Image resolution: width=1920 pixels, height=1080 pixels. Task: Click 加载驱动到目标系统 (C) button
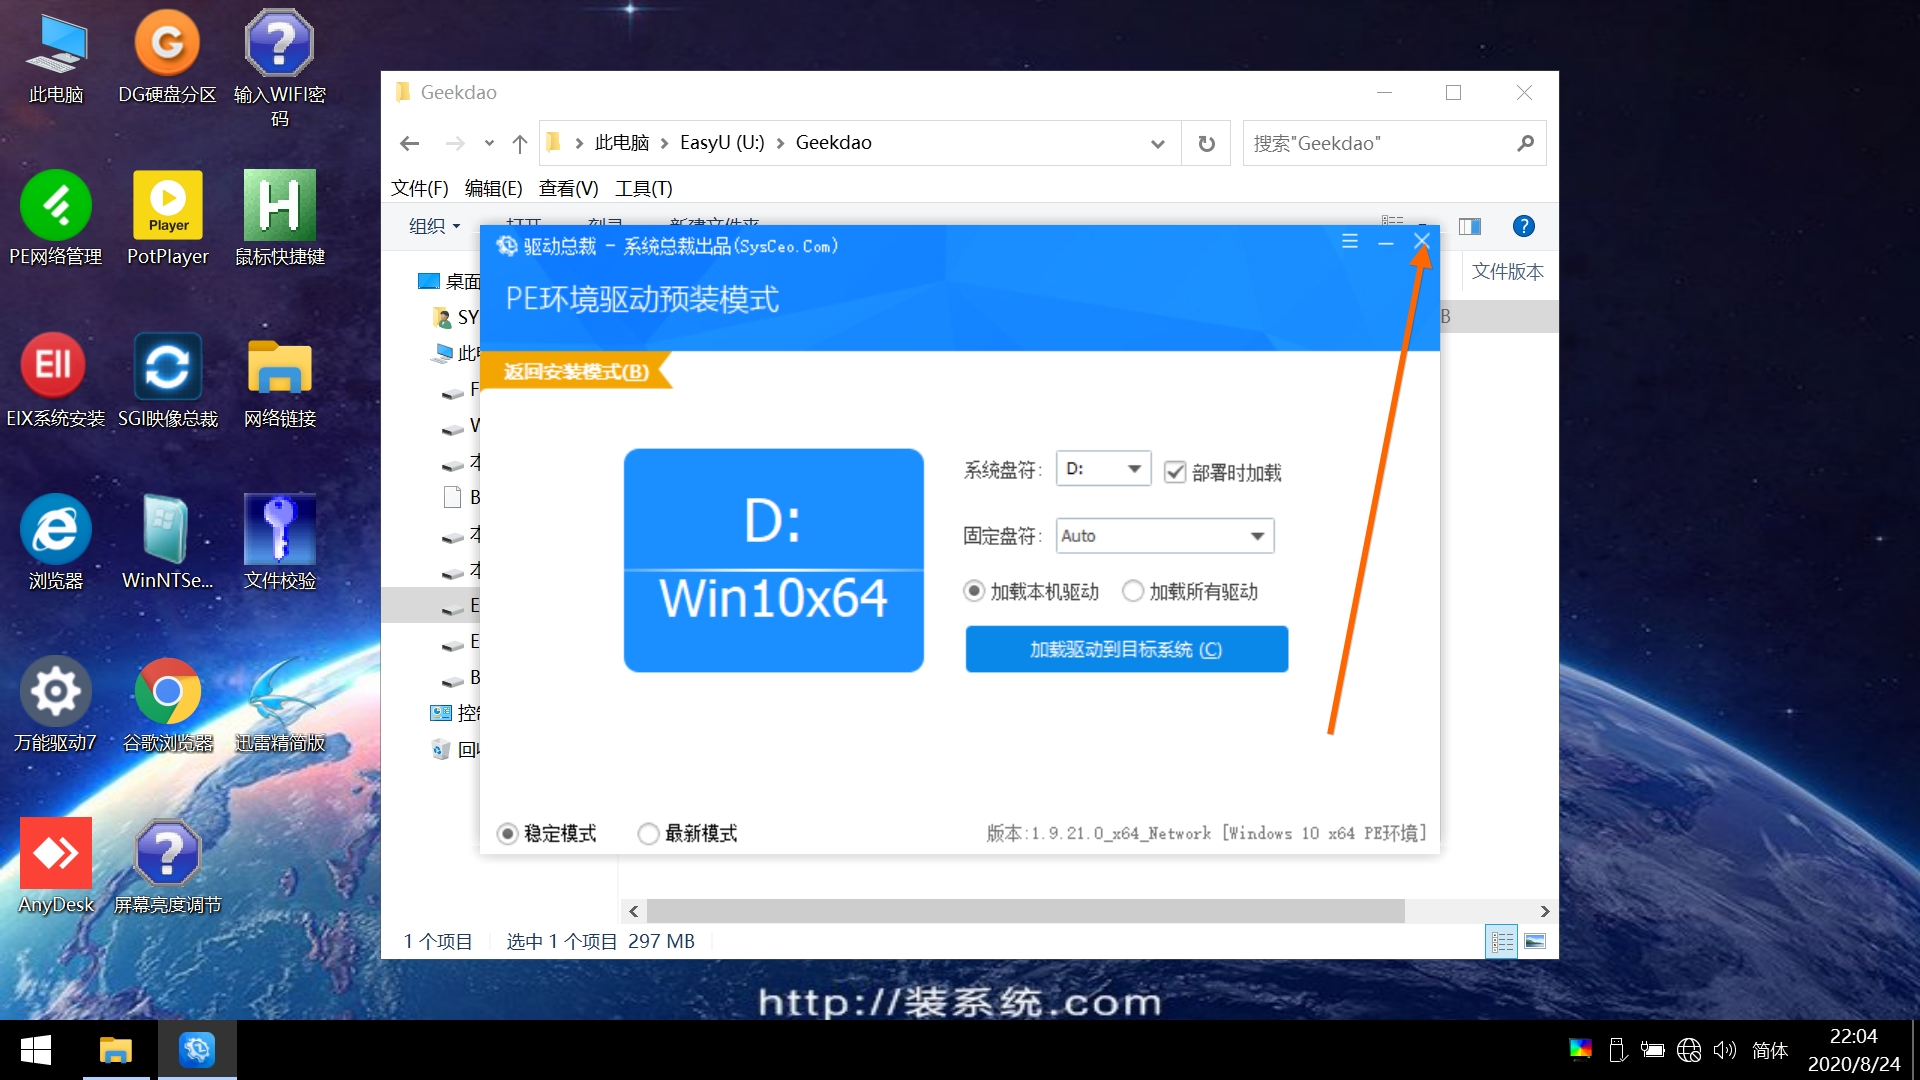point(1126,649)
